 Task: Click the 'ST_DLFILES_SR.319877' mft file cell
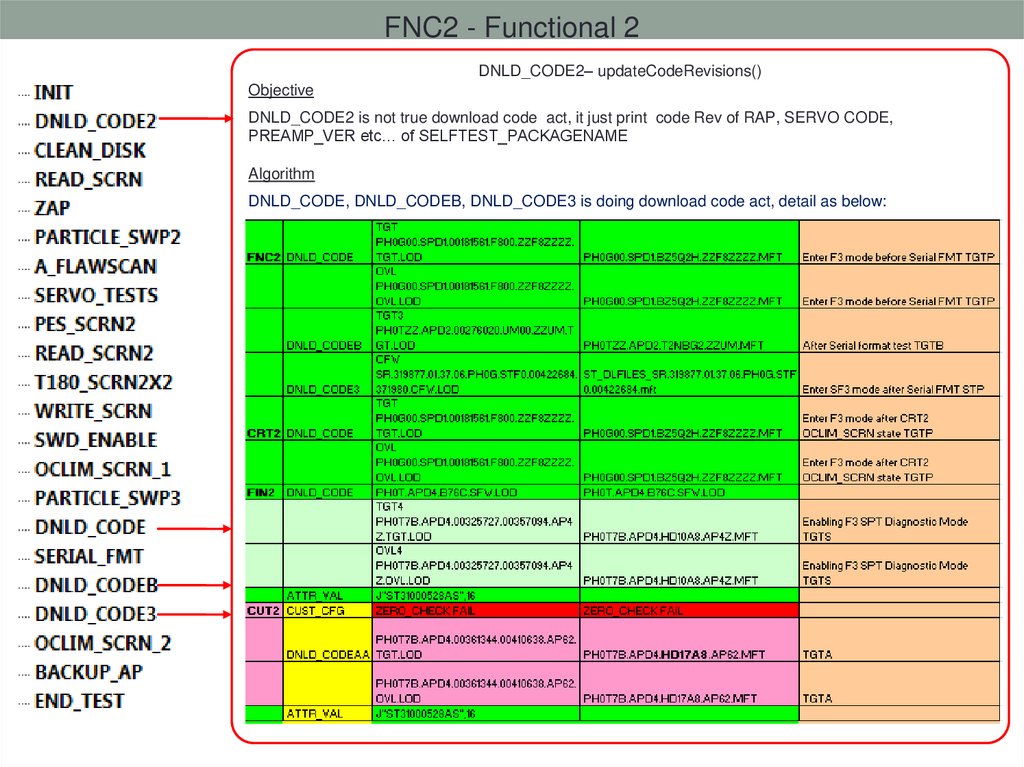[689, 374]
